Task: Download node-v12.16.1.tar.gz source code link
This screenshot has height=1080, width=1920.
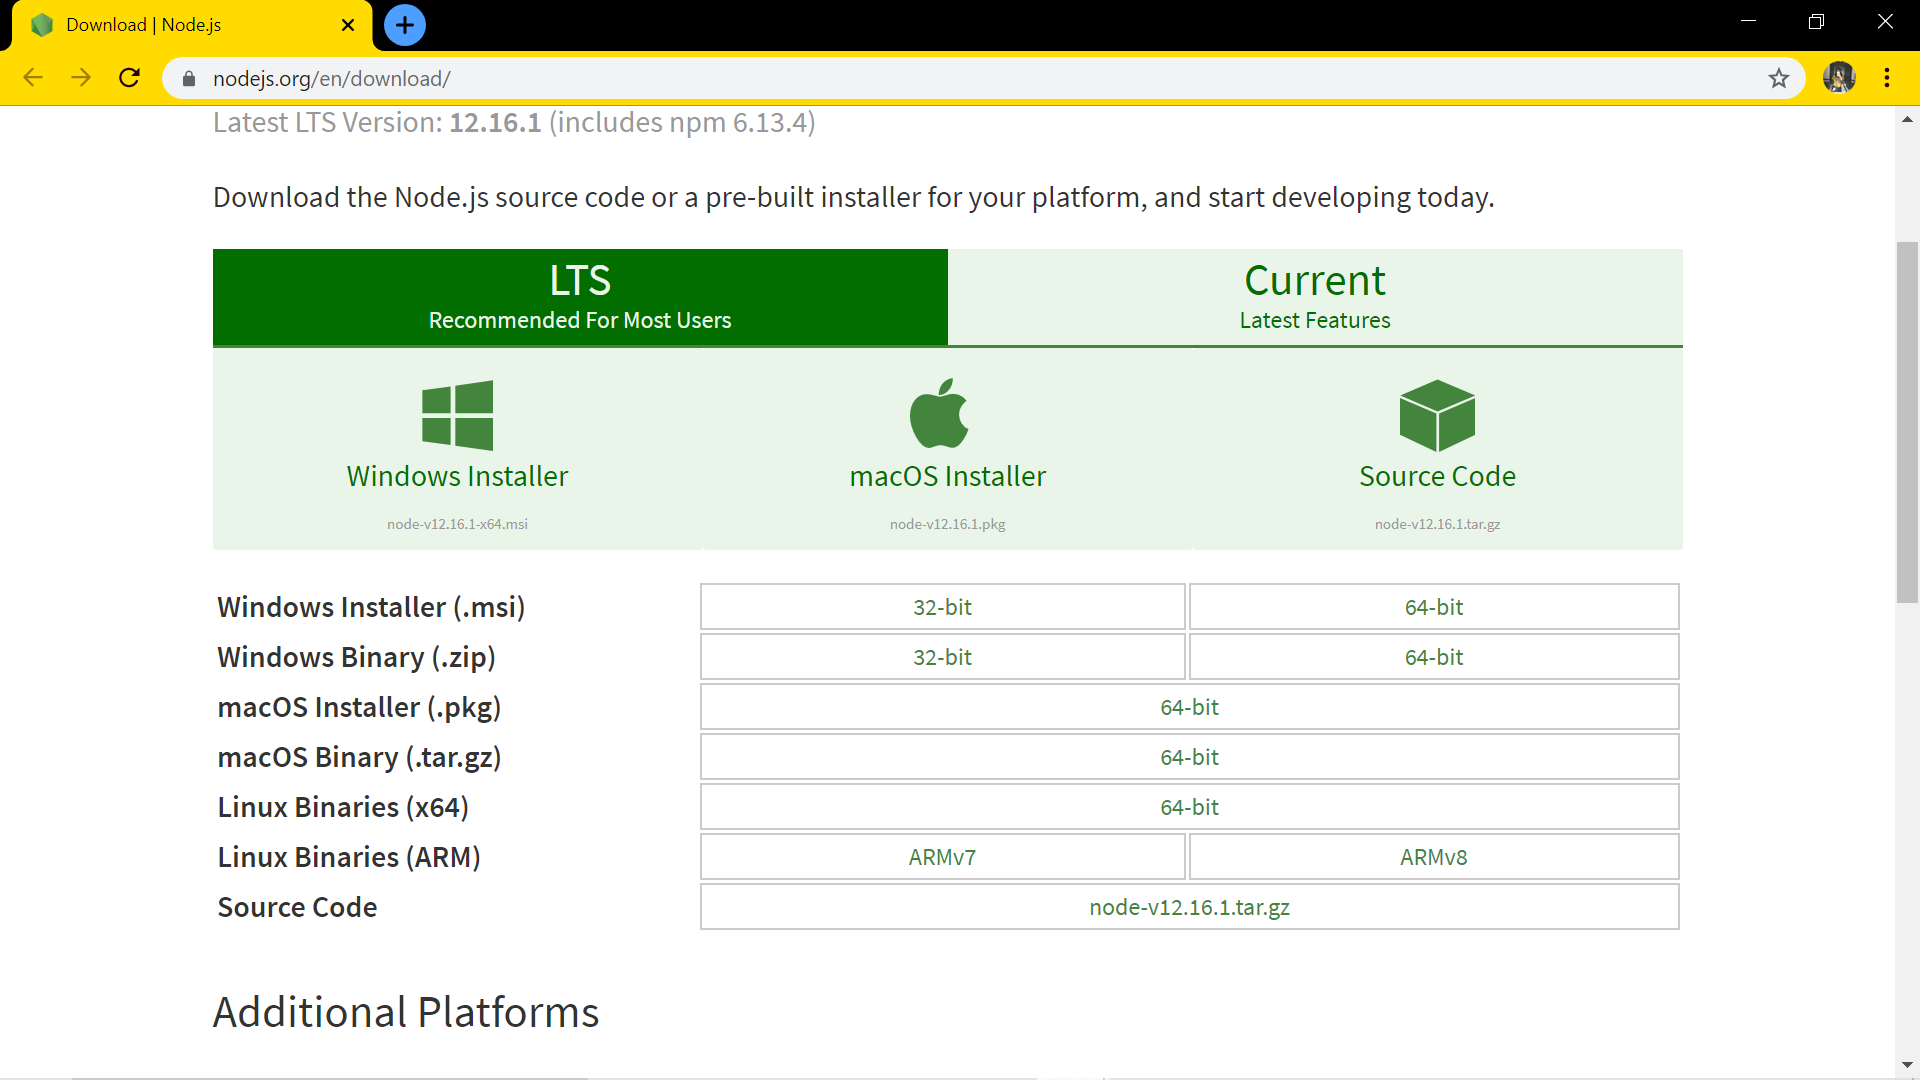Action: tap(1189, 907)
